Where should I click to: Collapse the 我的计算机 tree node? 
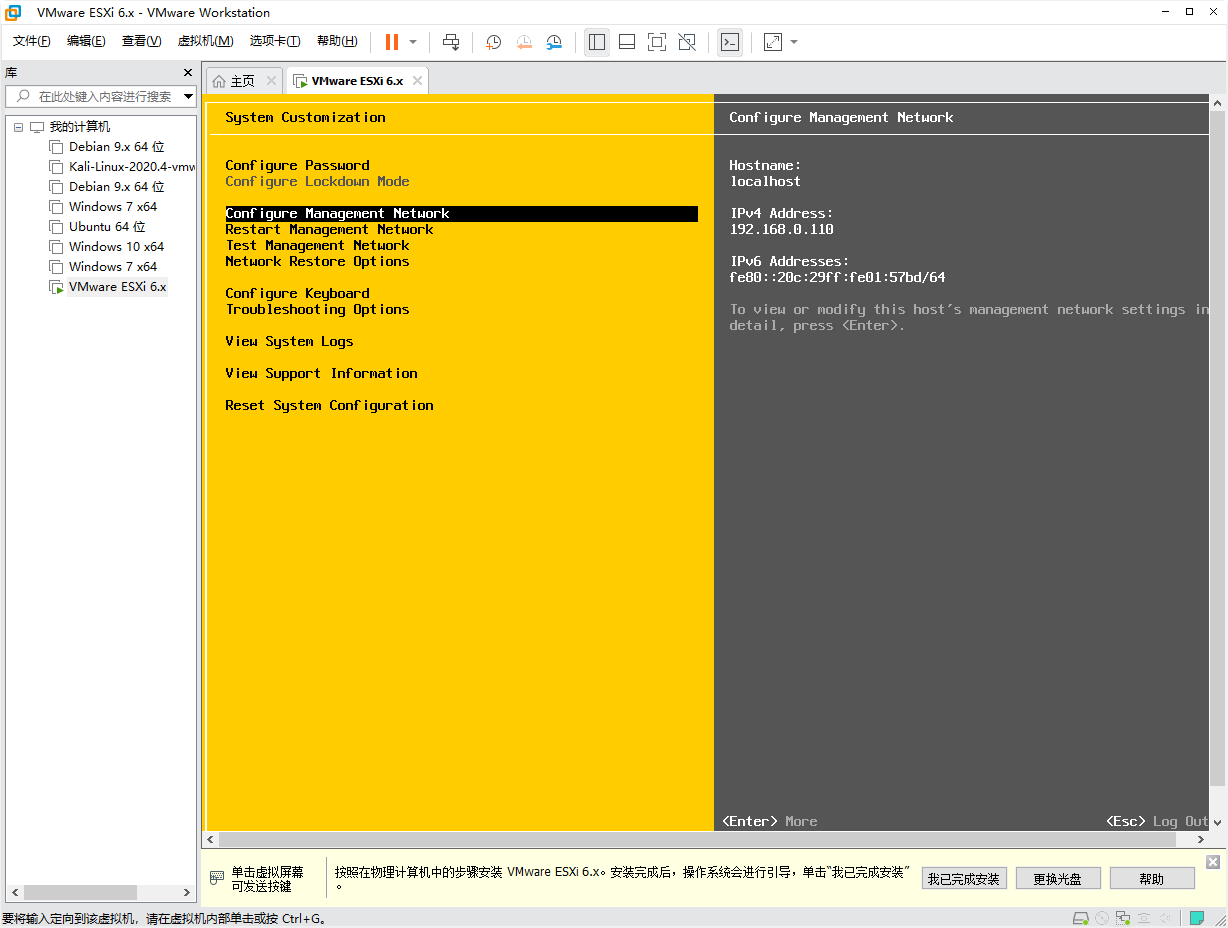pyautogui.click(x=18, y=127)
